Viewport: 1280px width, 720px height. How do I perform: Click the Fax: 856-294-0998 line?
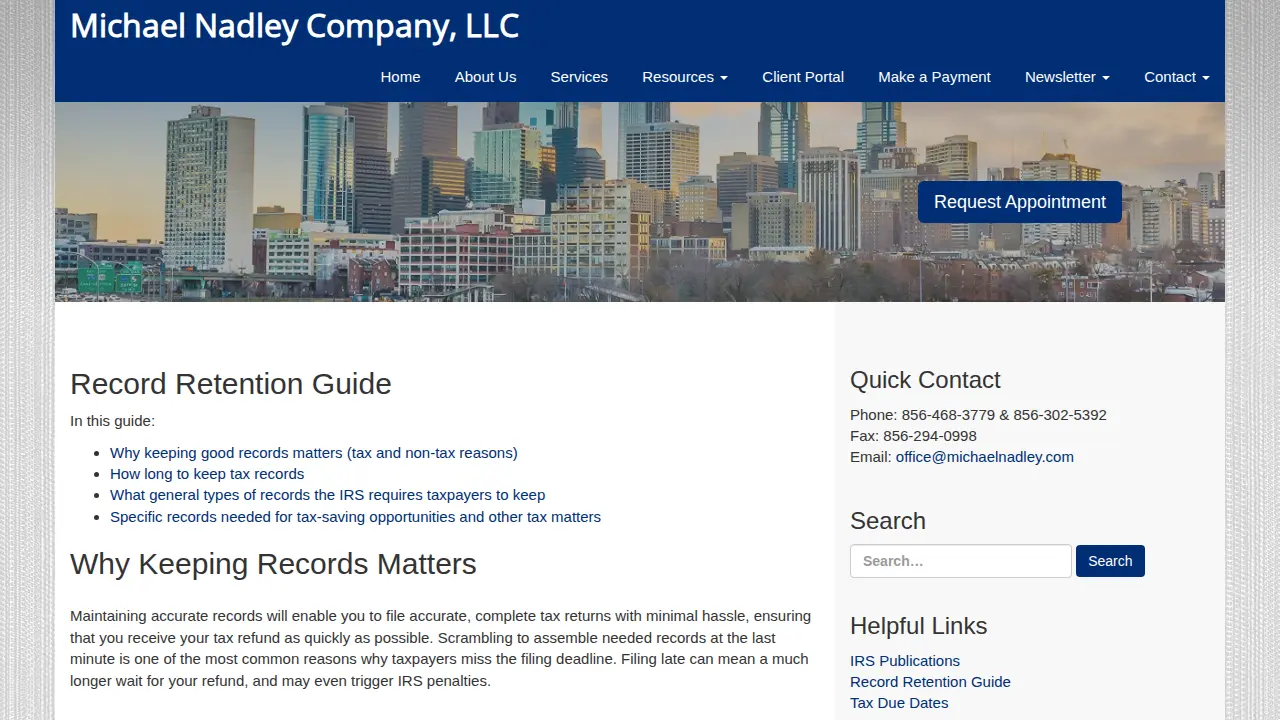[913, 436]
